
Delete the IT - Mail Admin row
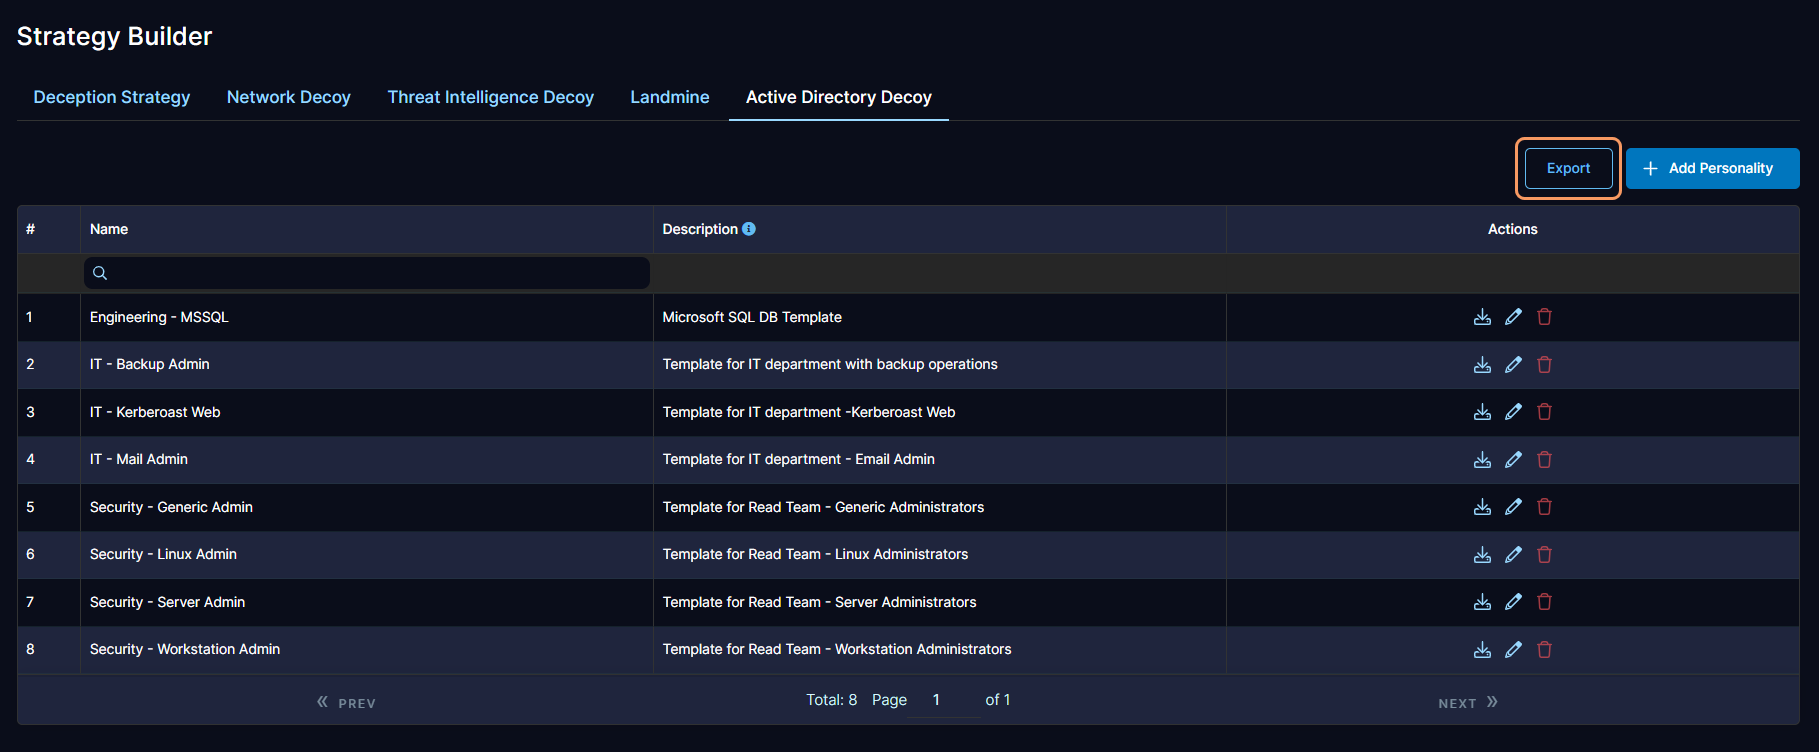click(x=1544, y=460)
